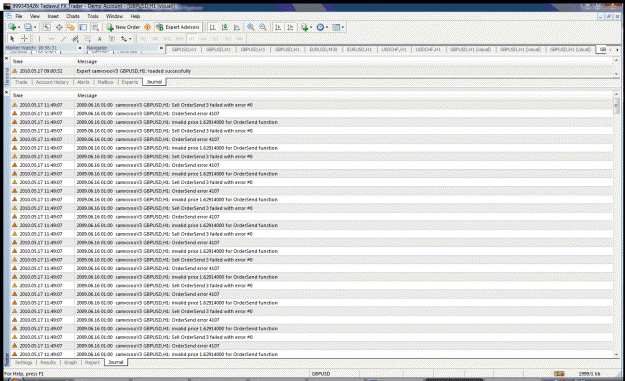Toggle Chart Shift

[290, 27]
